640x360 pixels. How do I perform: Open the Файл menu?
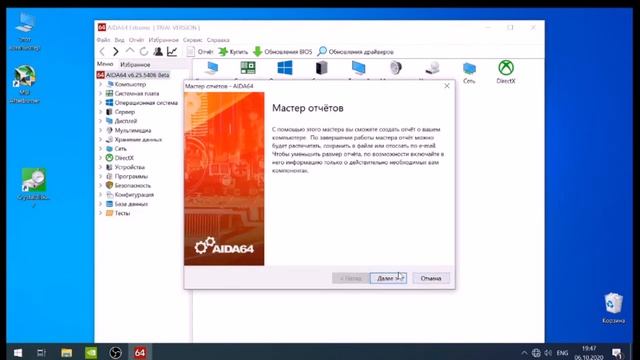click(x=103, y=40)
